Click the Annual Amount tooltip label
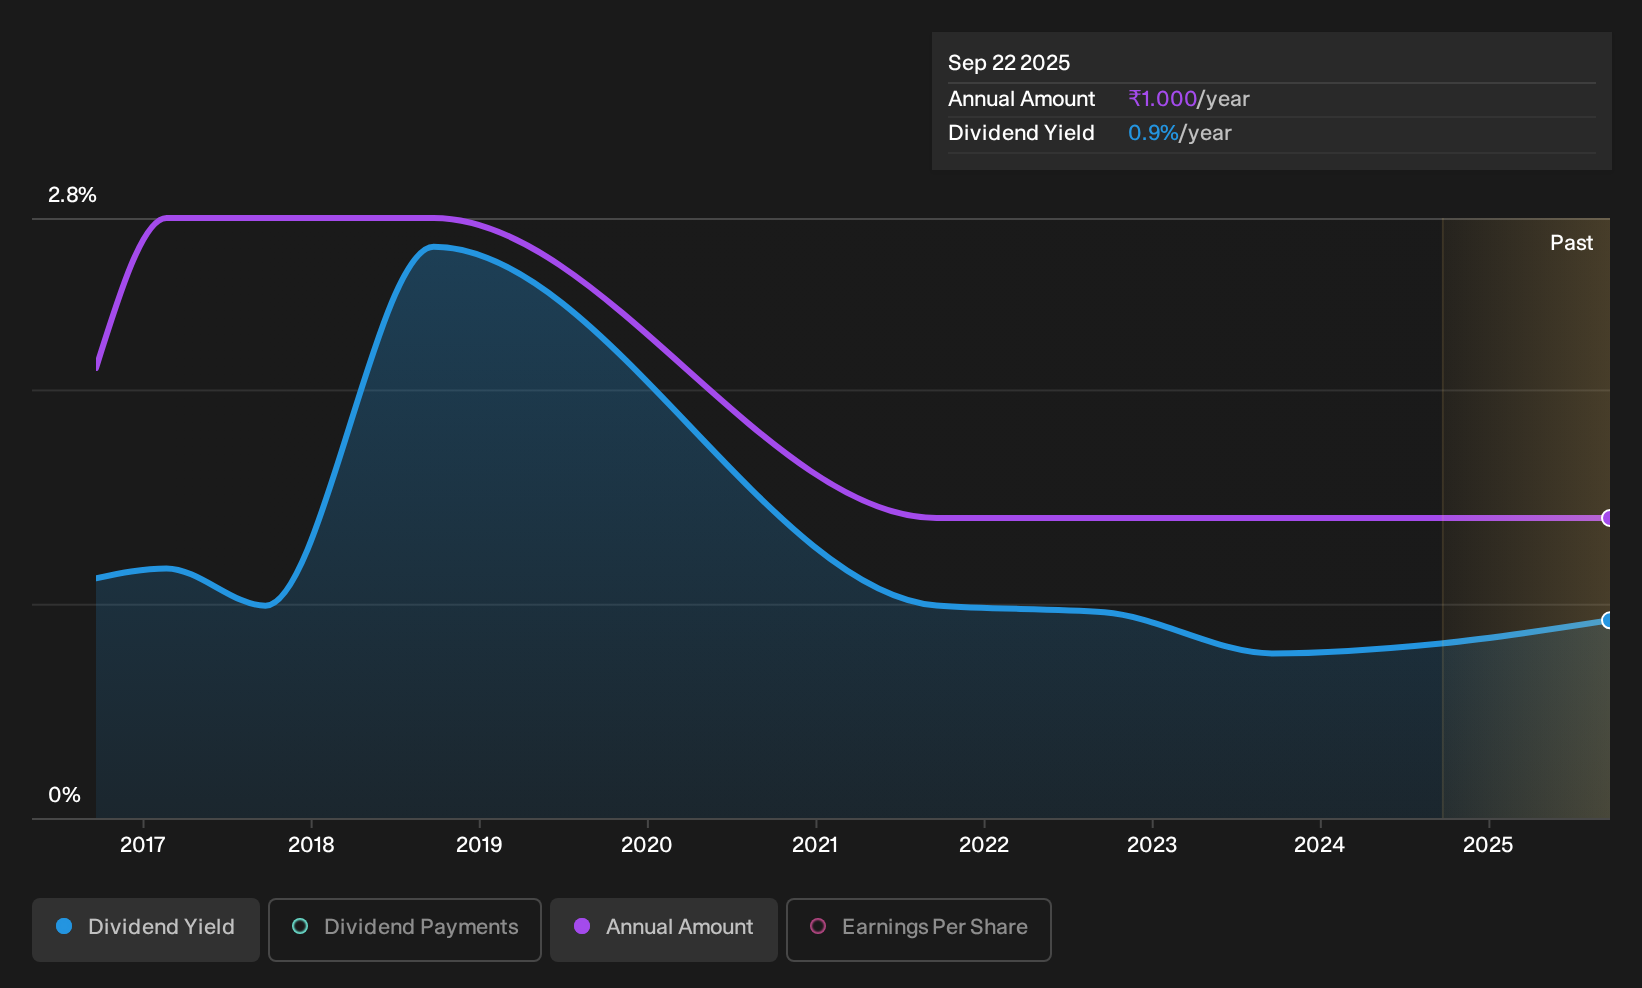 coord(1021,99)
